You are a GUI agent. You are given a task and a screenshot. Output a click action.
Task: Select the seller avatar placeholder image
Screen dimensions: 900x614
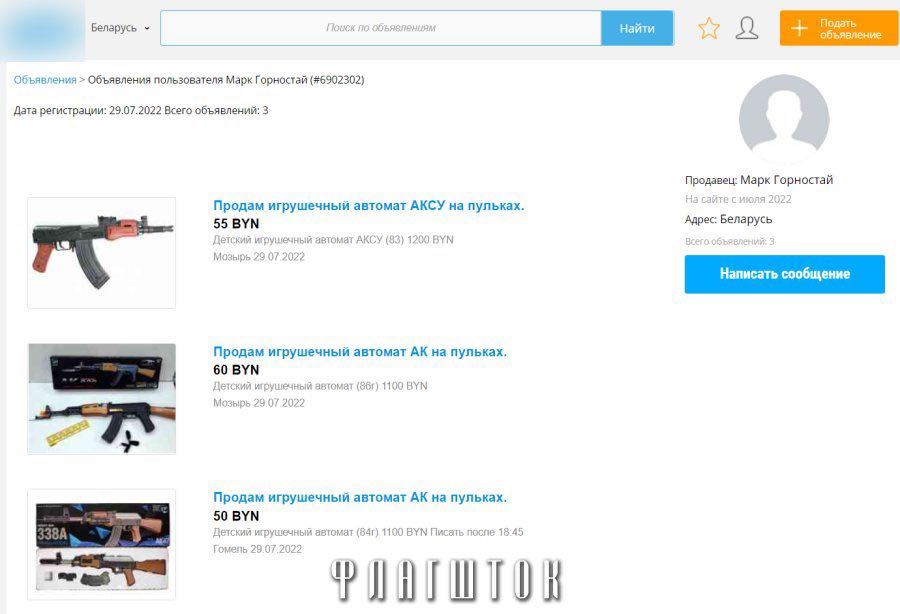pos(784,119)
